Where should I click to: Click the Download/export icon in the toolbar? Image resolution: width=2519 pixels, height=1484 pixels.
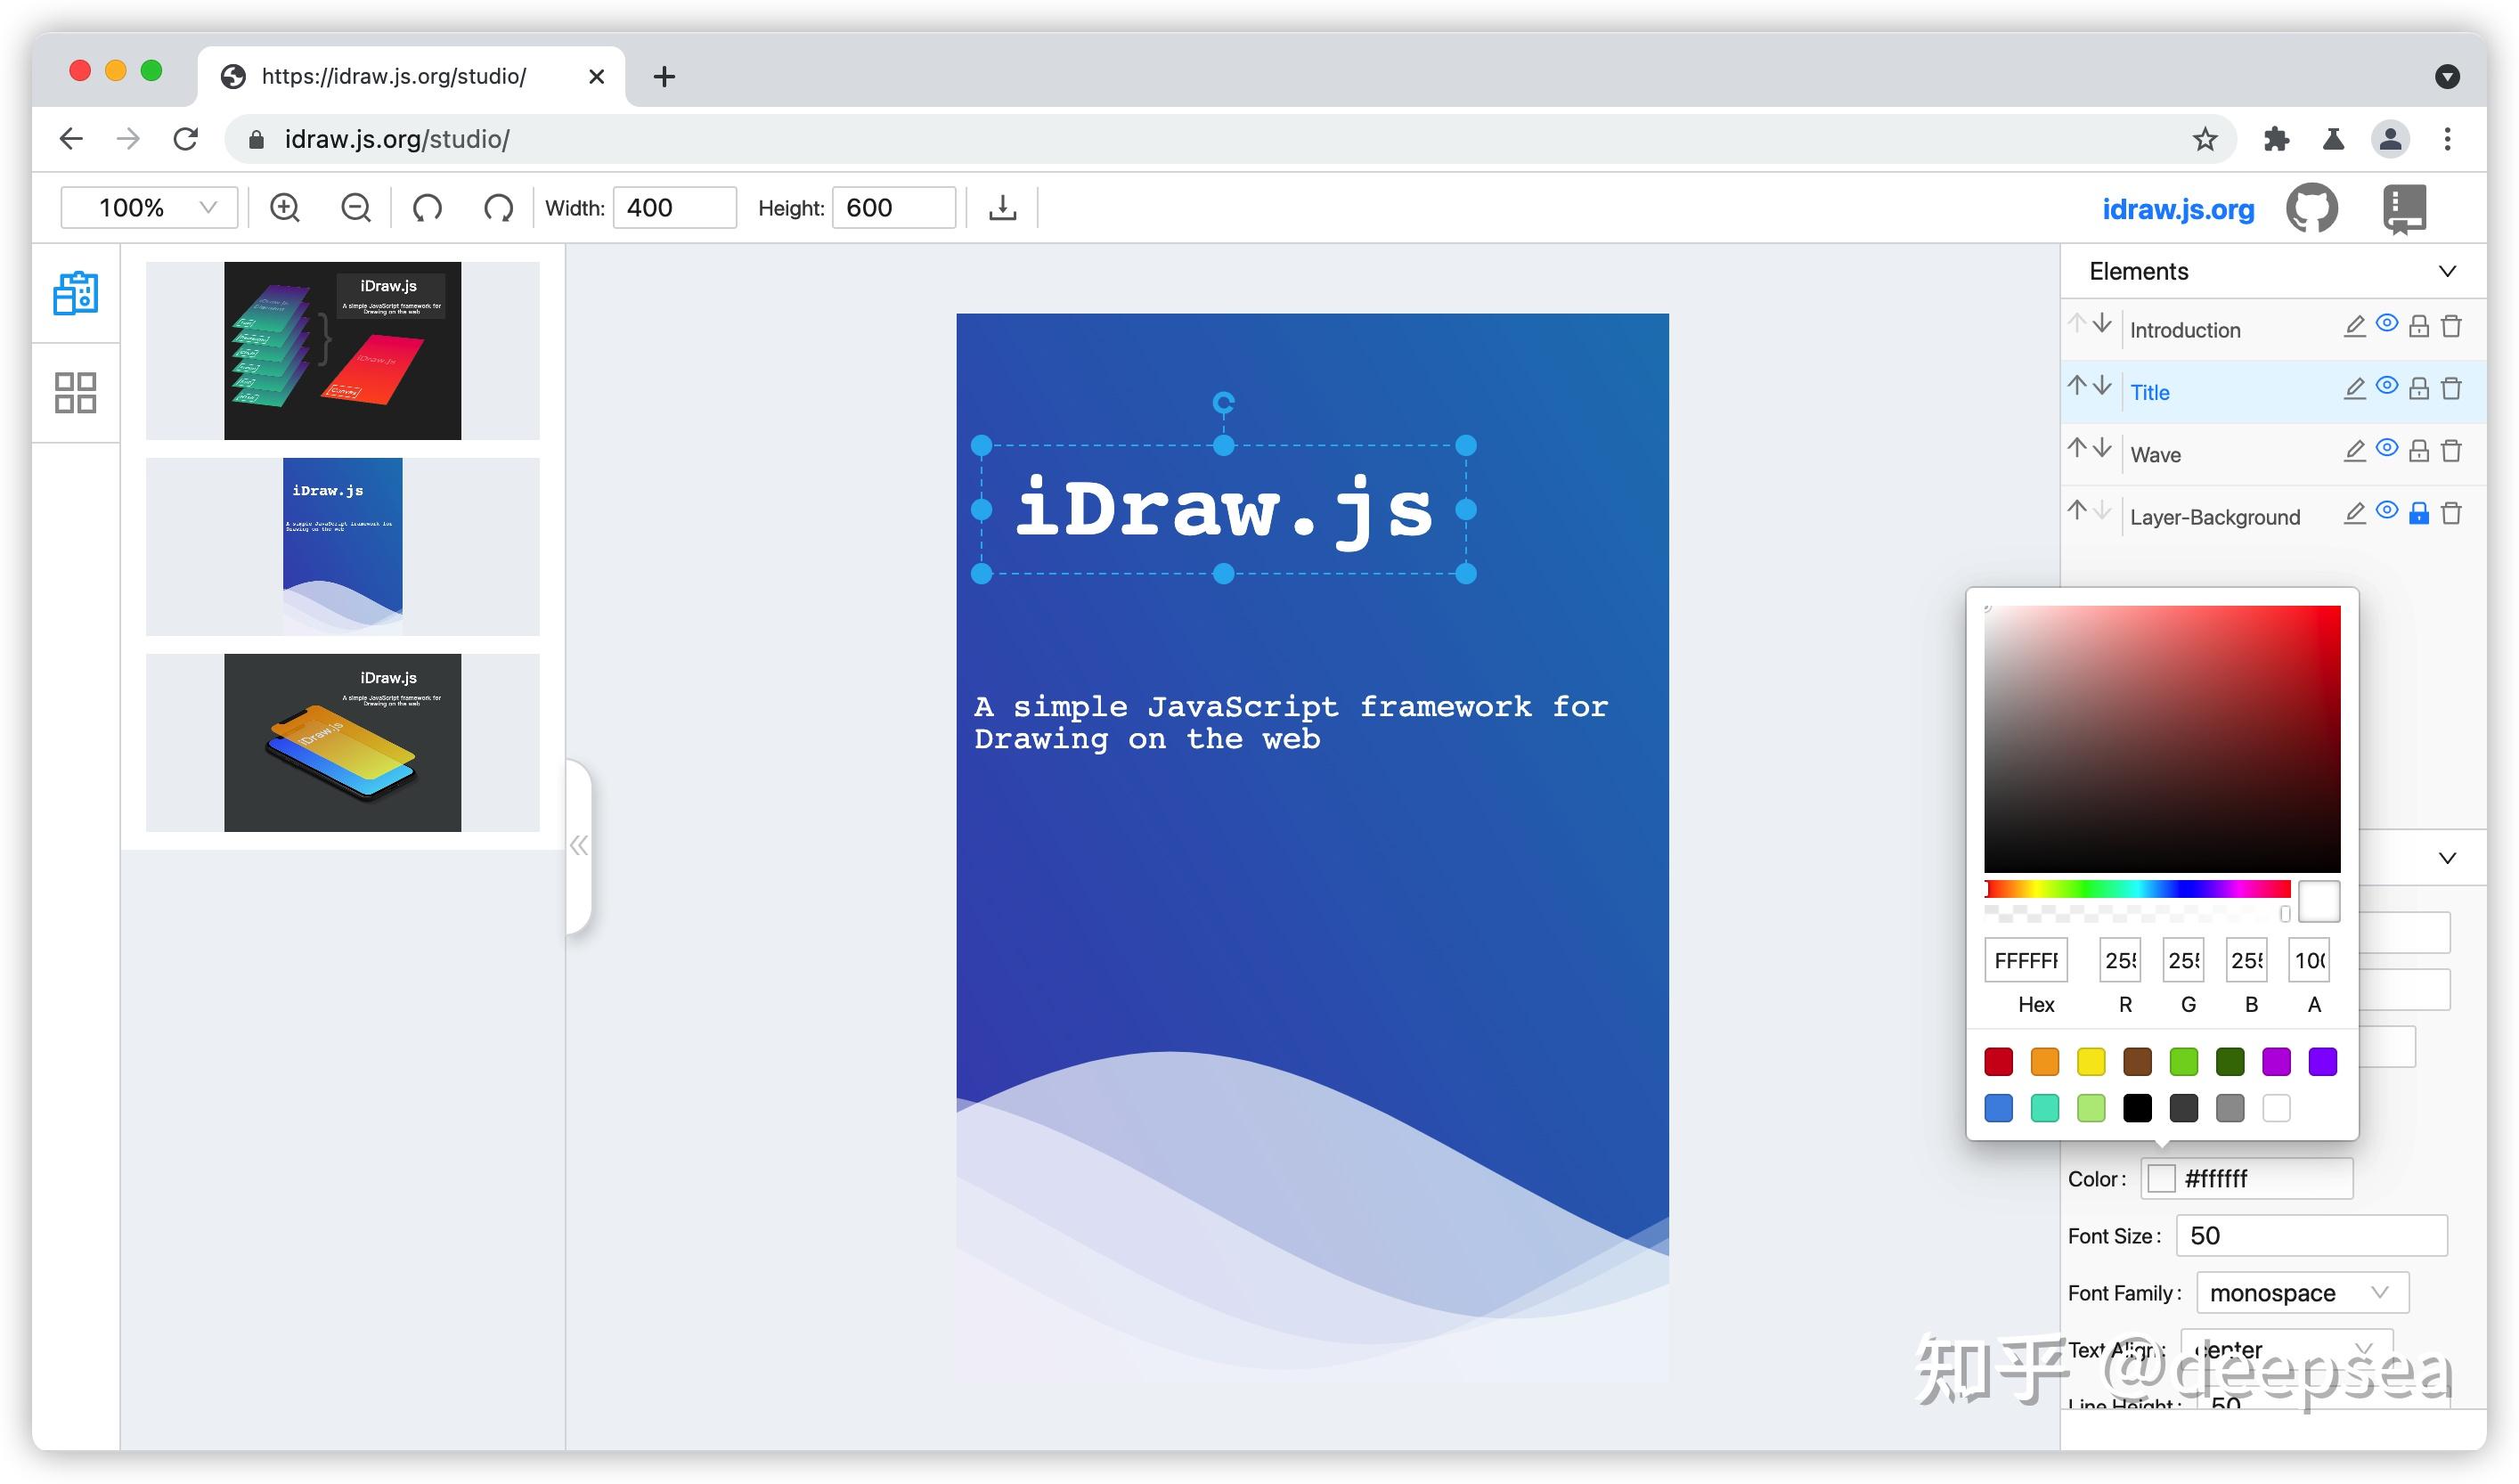coord(1002,207)
